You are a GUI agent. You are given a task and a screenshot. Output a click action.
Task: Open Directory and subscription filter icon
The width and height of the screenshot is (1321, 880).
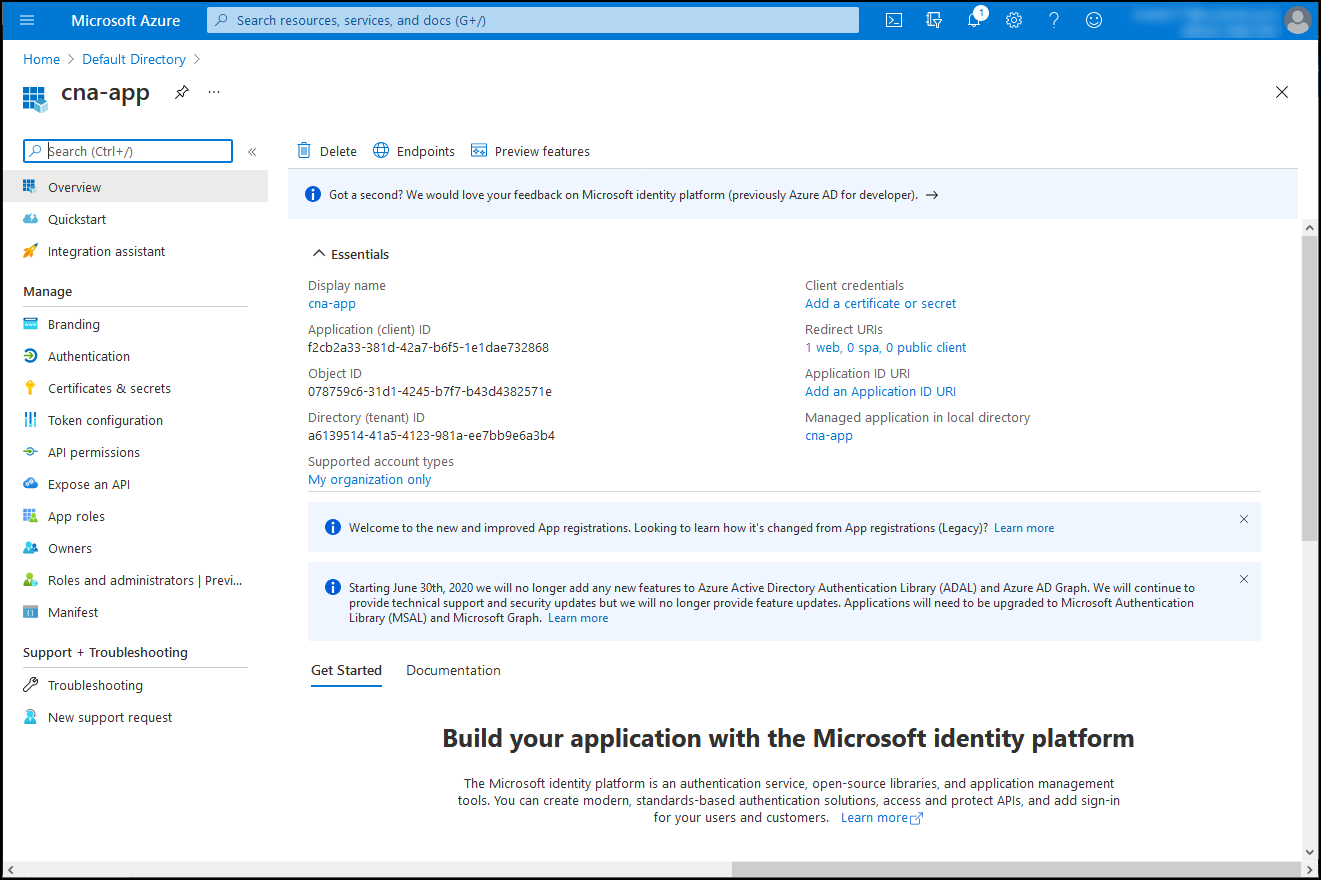click(x=934, y=20)
